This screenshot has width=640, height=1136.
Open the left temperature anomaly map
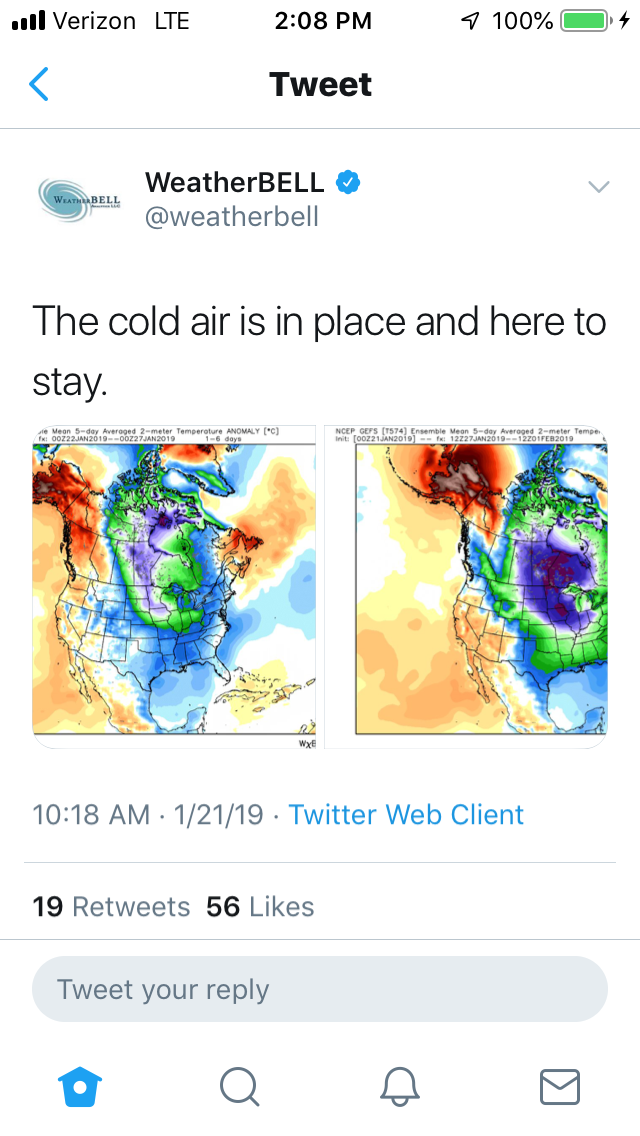tap(175, 587)
